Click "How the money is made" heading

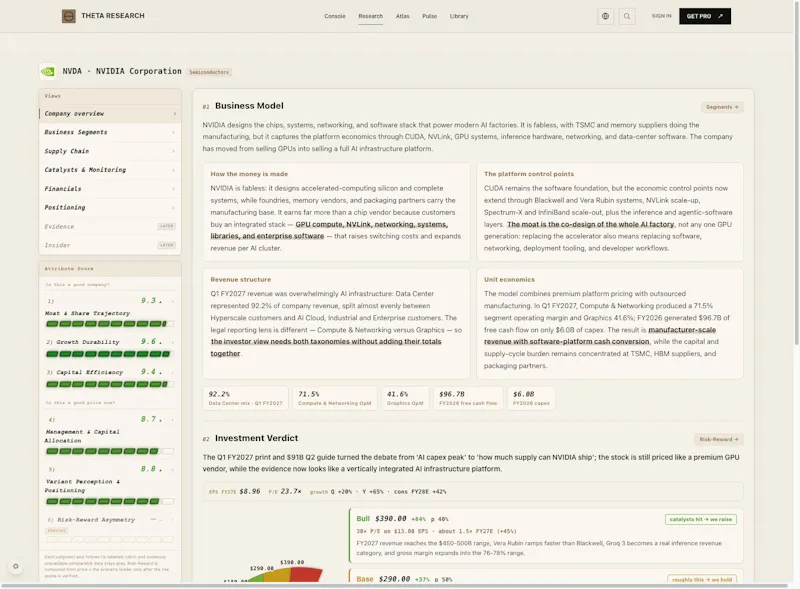tap(249, 174)
